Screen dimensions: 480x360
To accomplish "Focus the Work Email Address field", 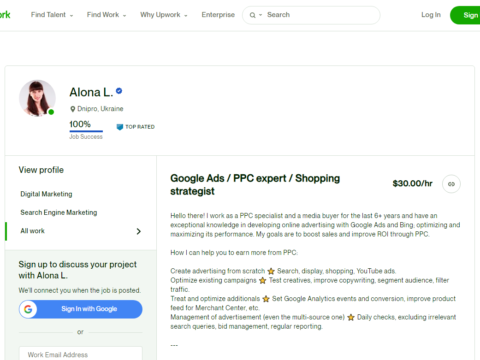I will pos(81,354).
